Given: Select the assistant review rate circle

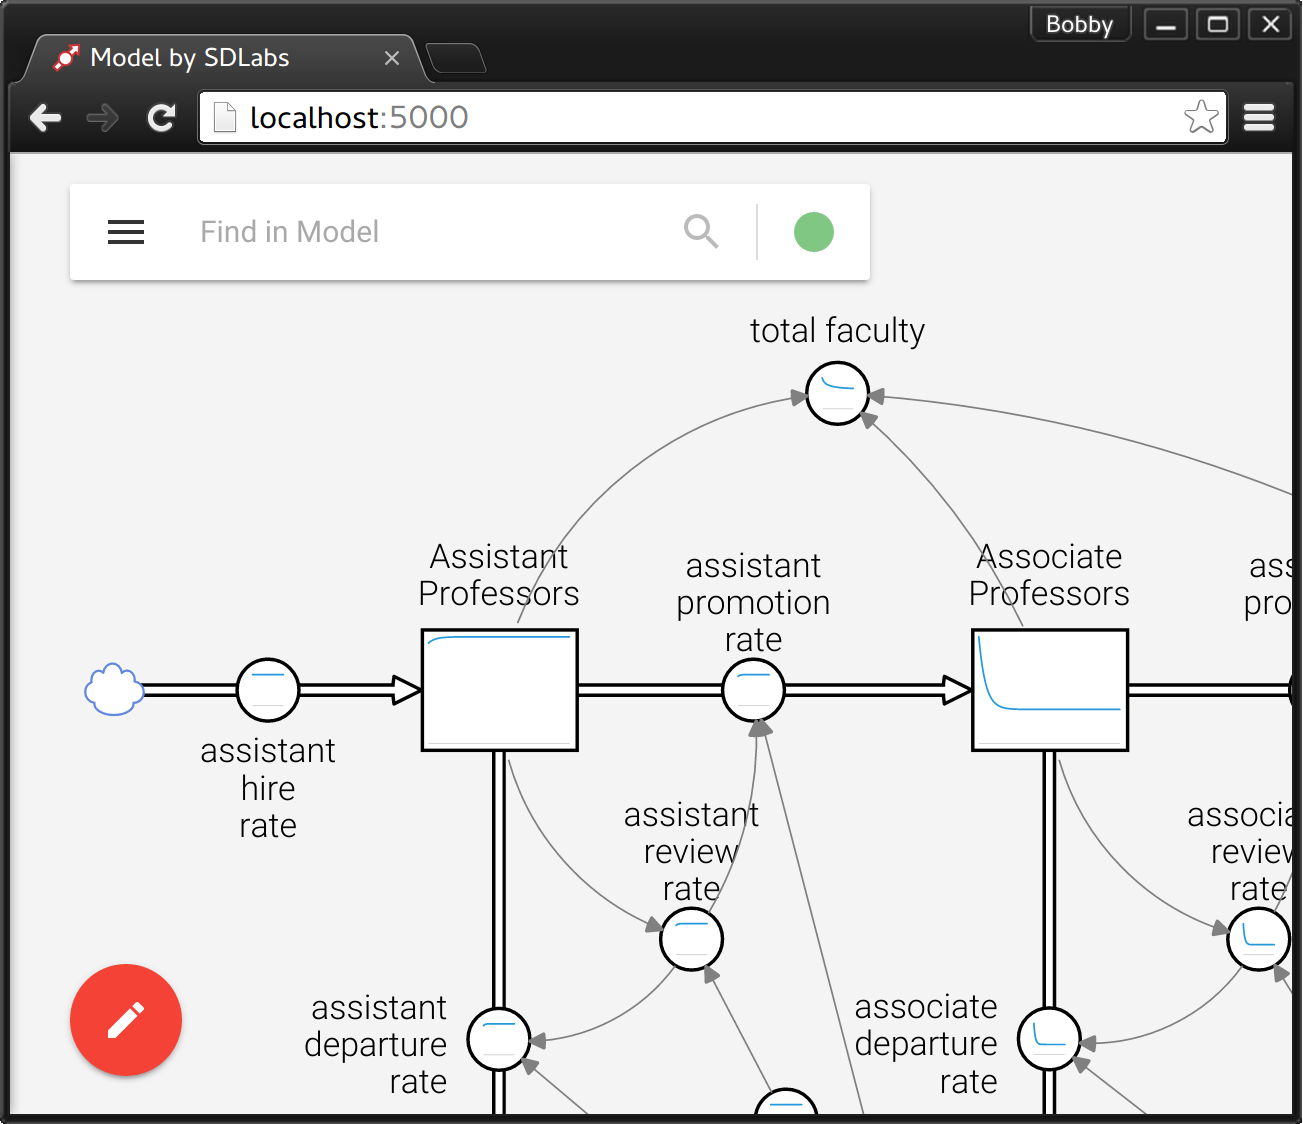Looking at the screenshot, I should (x=692, y=939).
